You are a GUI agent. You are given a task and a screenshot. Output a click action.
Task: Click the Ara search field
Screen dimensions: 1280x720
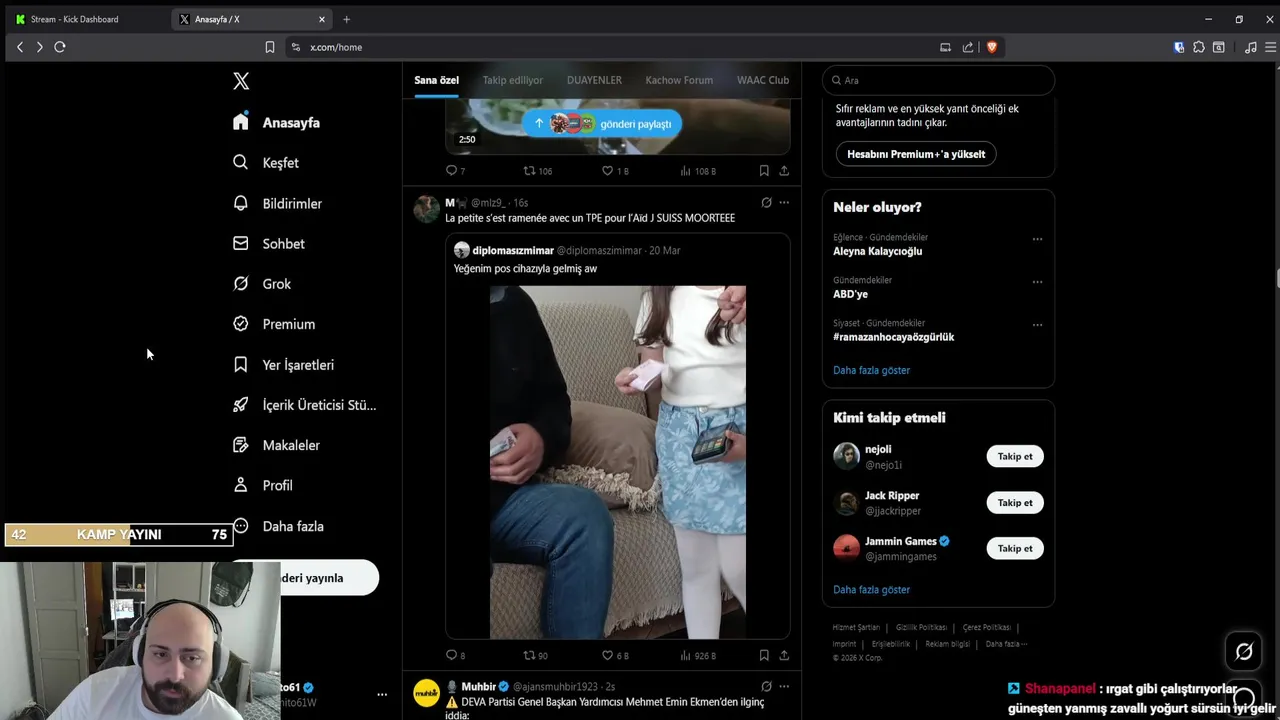(x=938, y=80)
